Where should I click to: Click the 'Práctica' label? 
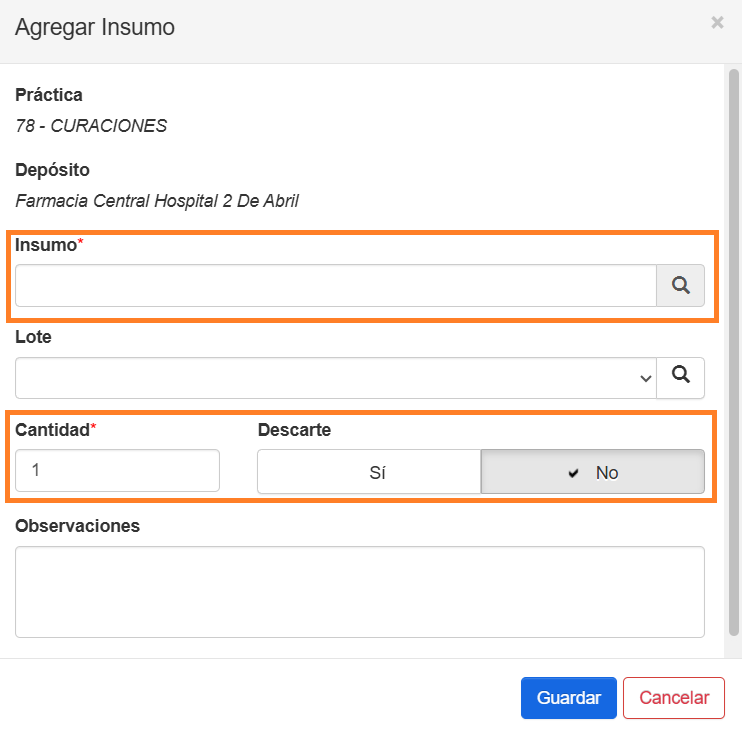(x=49, y=95)
